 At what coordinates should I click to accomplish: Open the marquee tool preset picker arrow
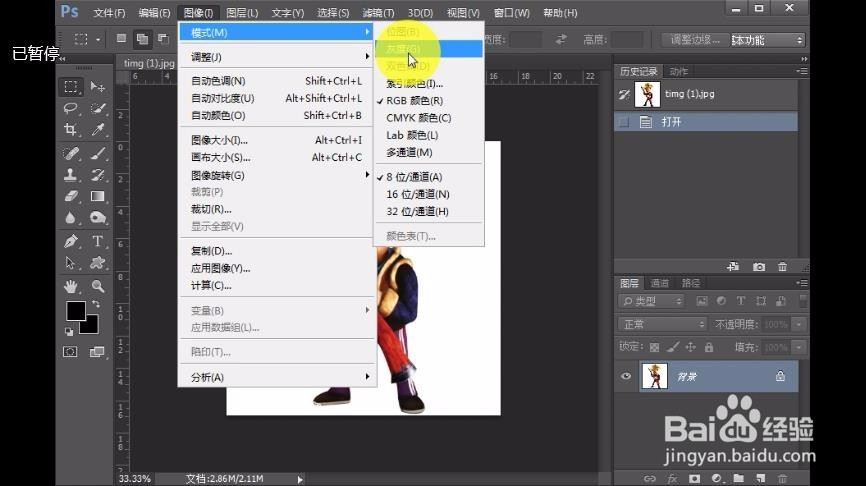(x=98, y=39)
